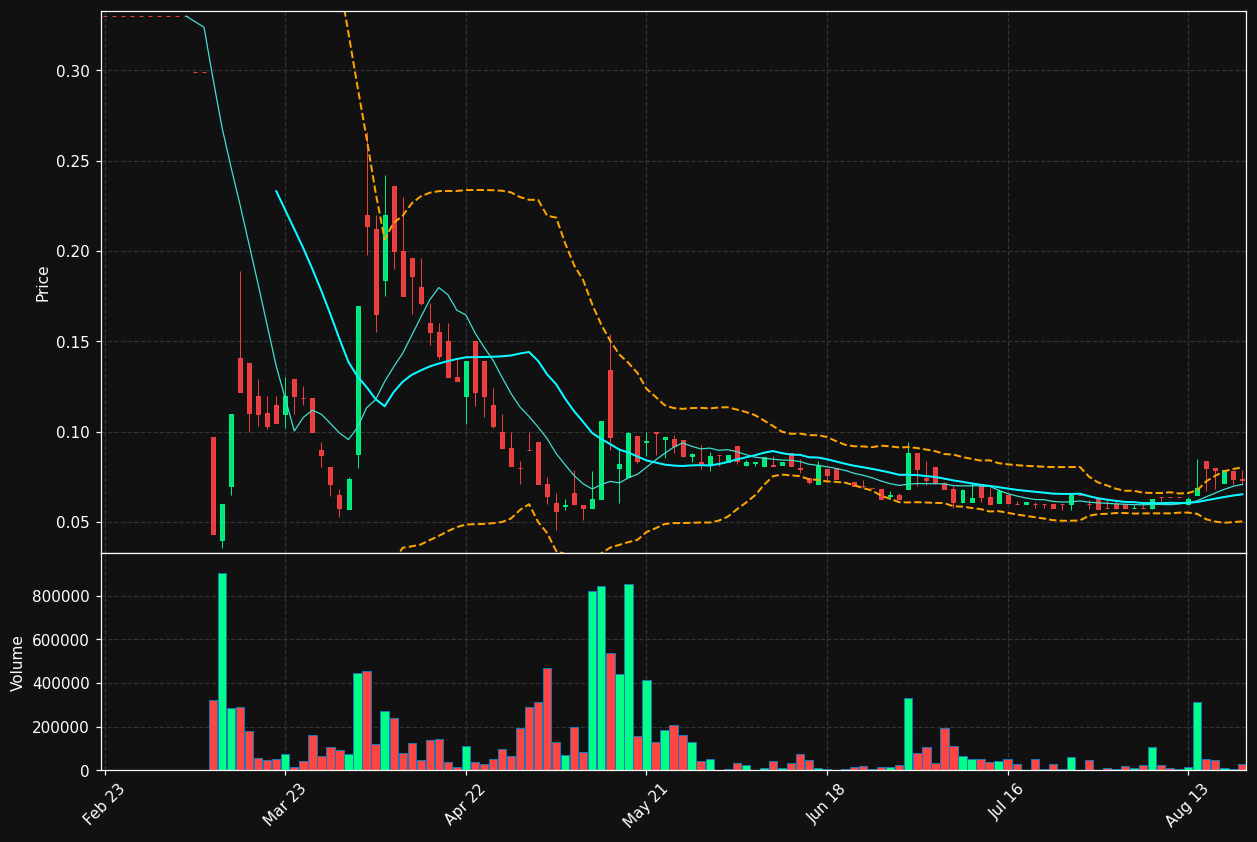Click the 0.15 price axis label
The image size is (1257, 842).
pyautogui.click(x=72, y=342)
